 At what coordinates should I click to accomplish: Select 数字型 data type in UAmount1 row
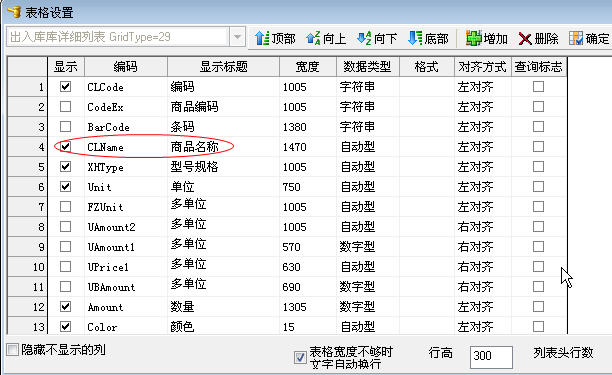pyautogui.click(x=368, y=247)
